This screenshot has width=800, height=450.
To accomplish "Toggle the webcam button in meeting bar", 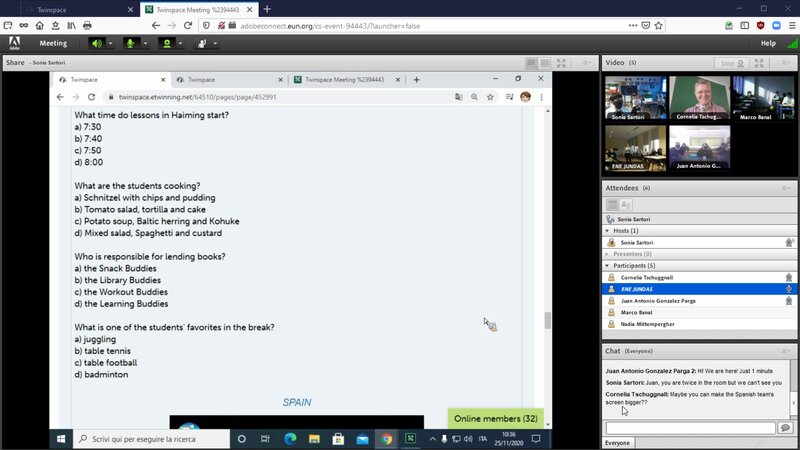I will [x=166, y=43].
